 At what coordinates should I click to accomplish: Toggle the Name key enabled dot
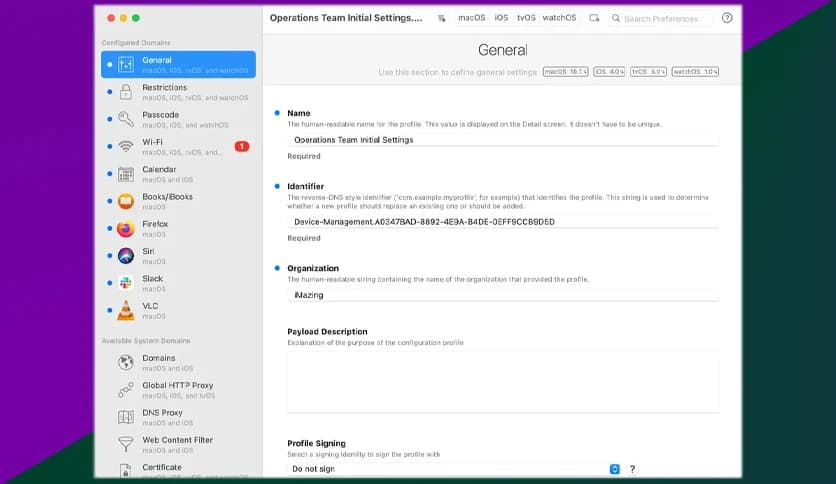coord(277,113)
